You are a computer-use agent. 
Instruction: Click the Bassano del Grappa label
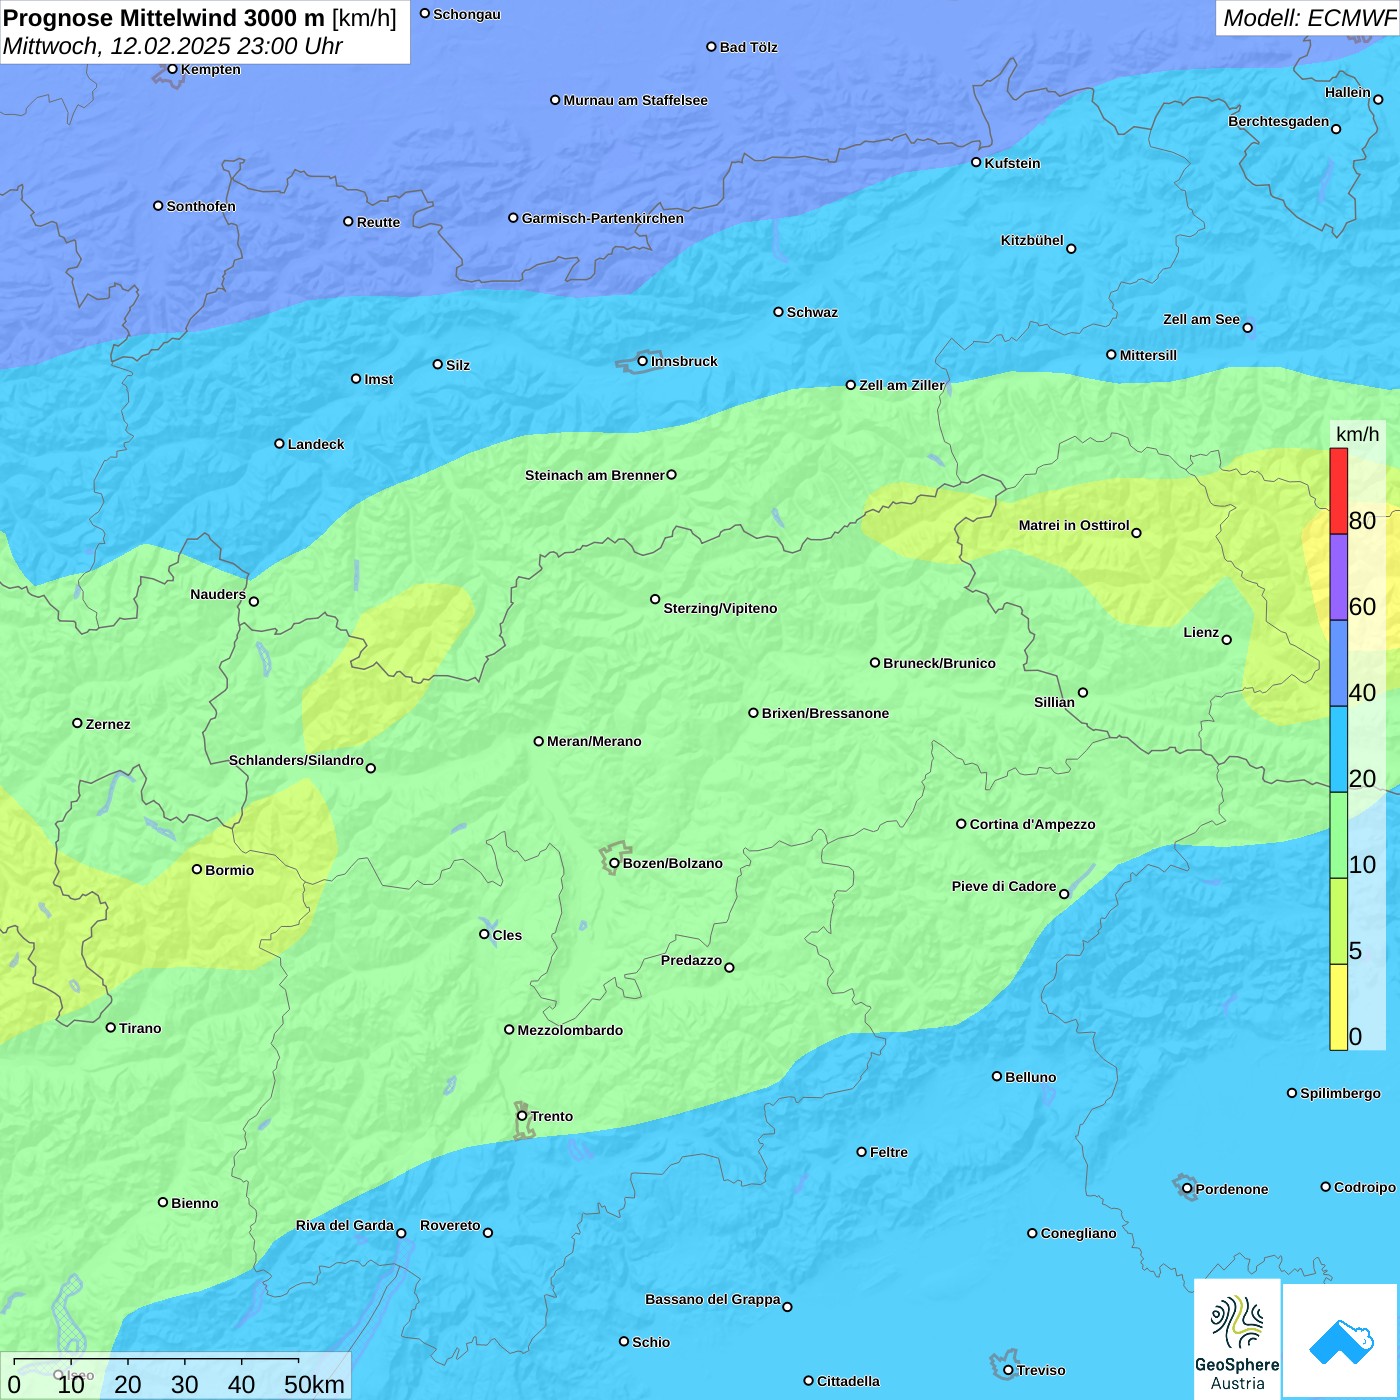(713, 1299)
